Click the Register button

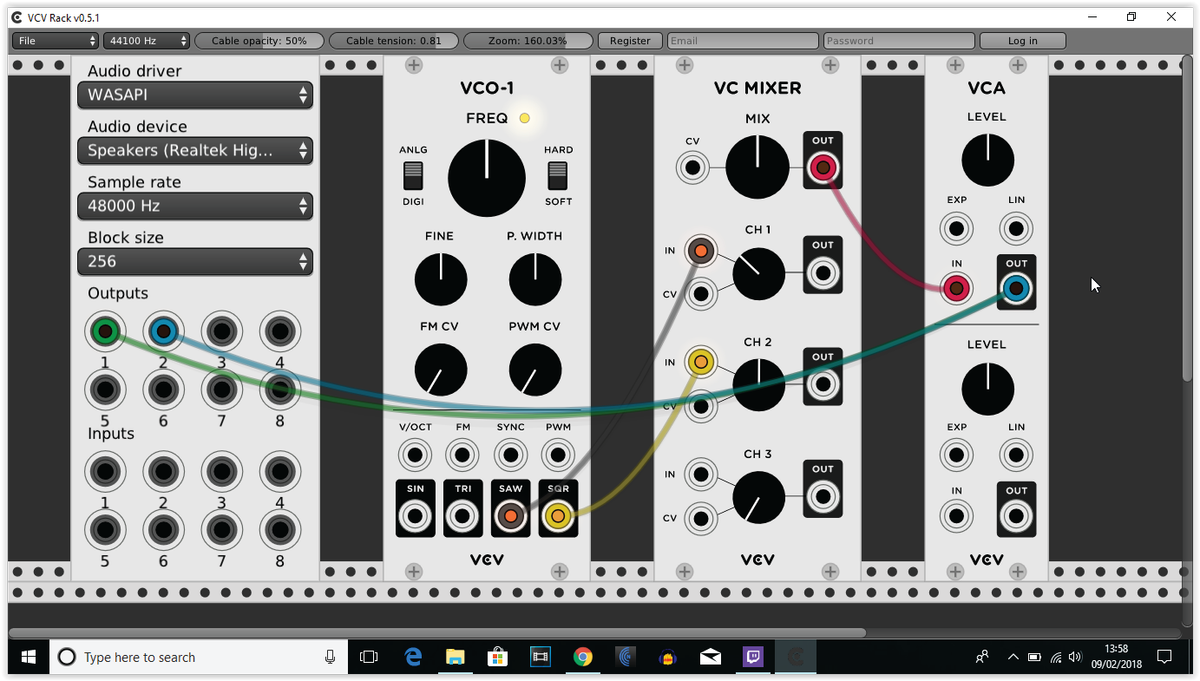pyautogui.click(x=629, y=40)
